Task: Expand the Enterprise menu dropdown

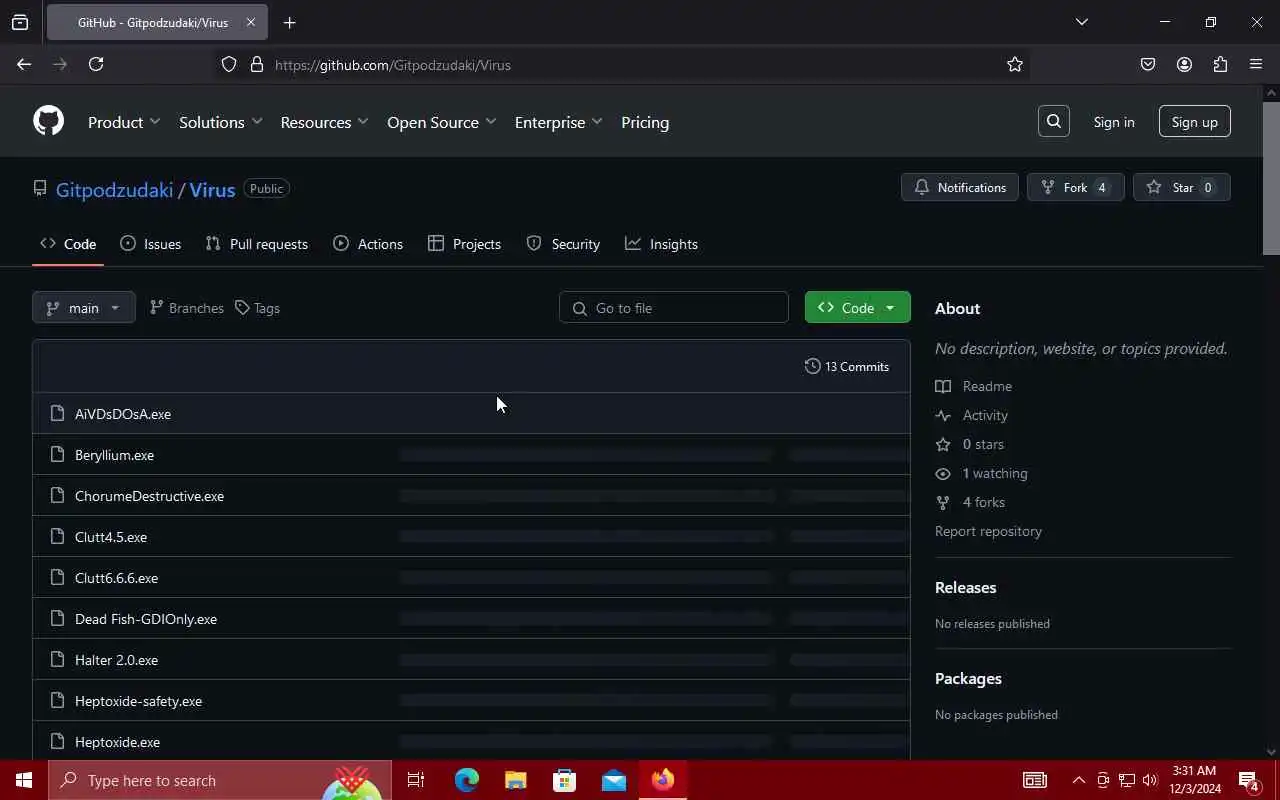Action: pos(558,122)
